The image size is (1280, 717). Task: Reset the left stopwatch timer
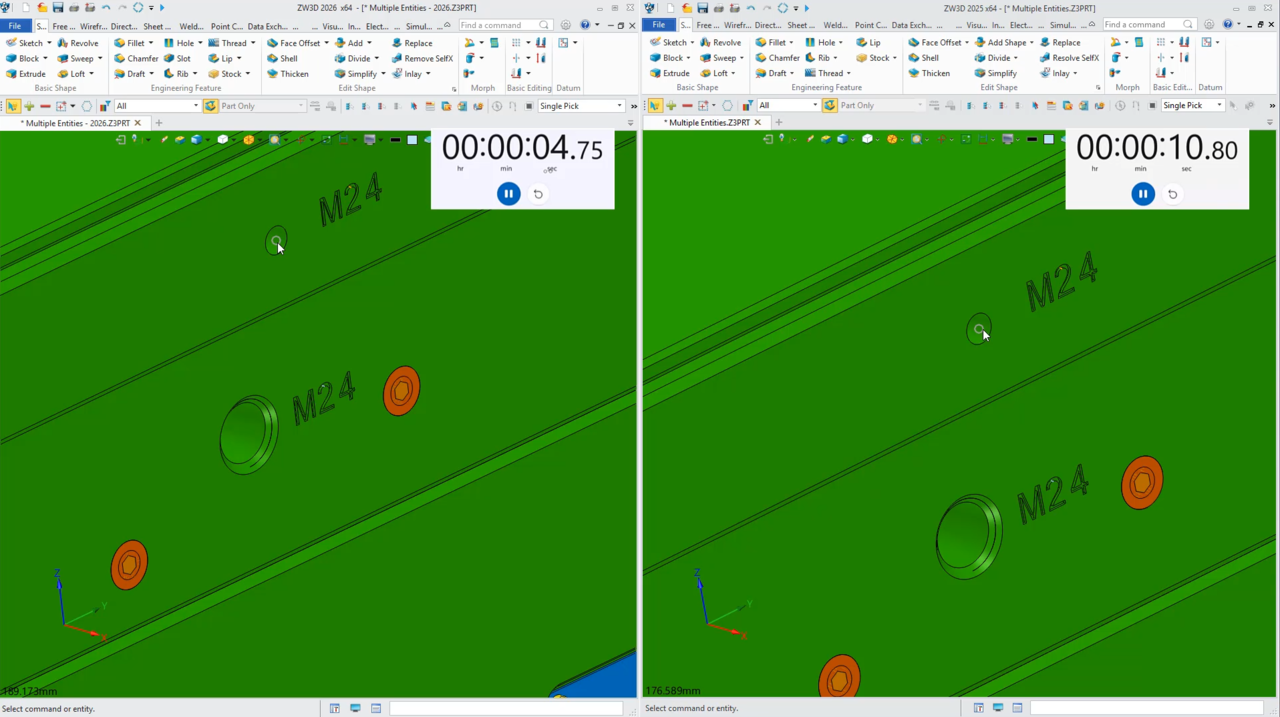[538, 194]
